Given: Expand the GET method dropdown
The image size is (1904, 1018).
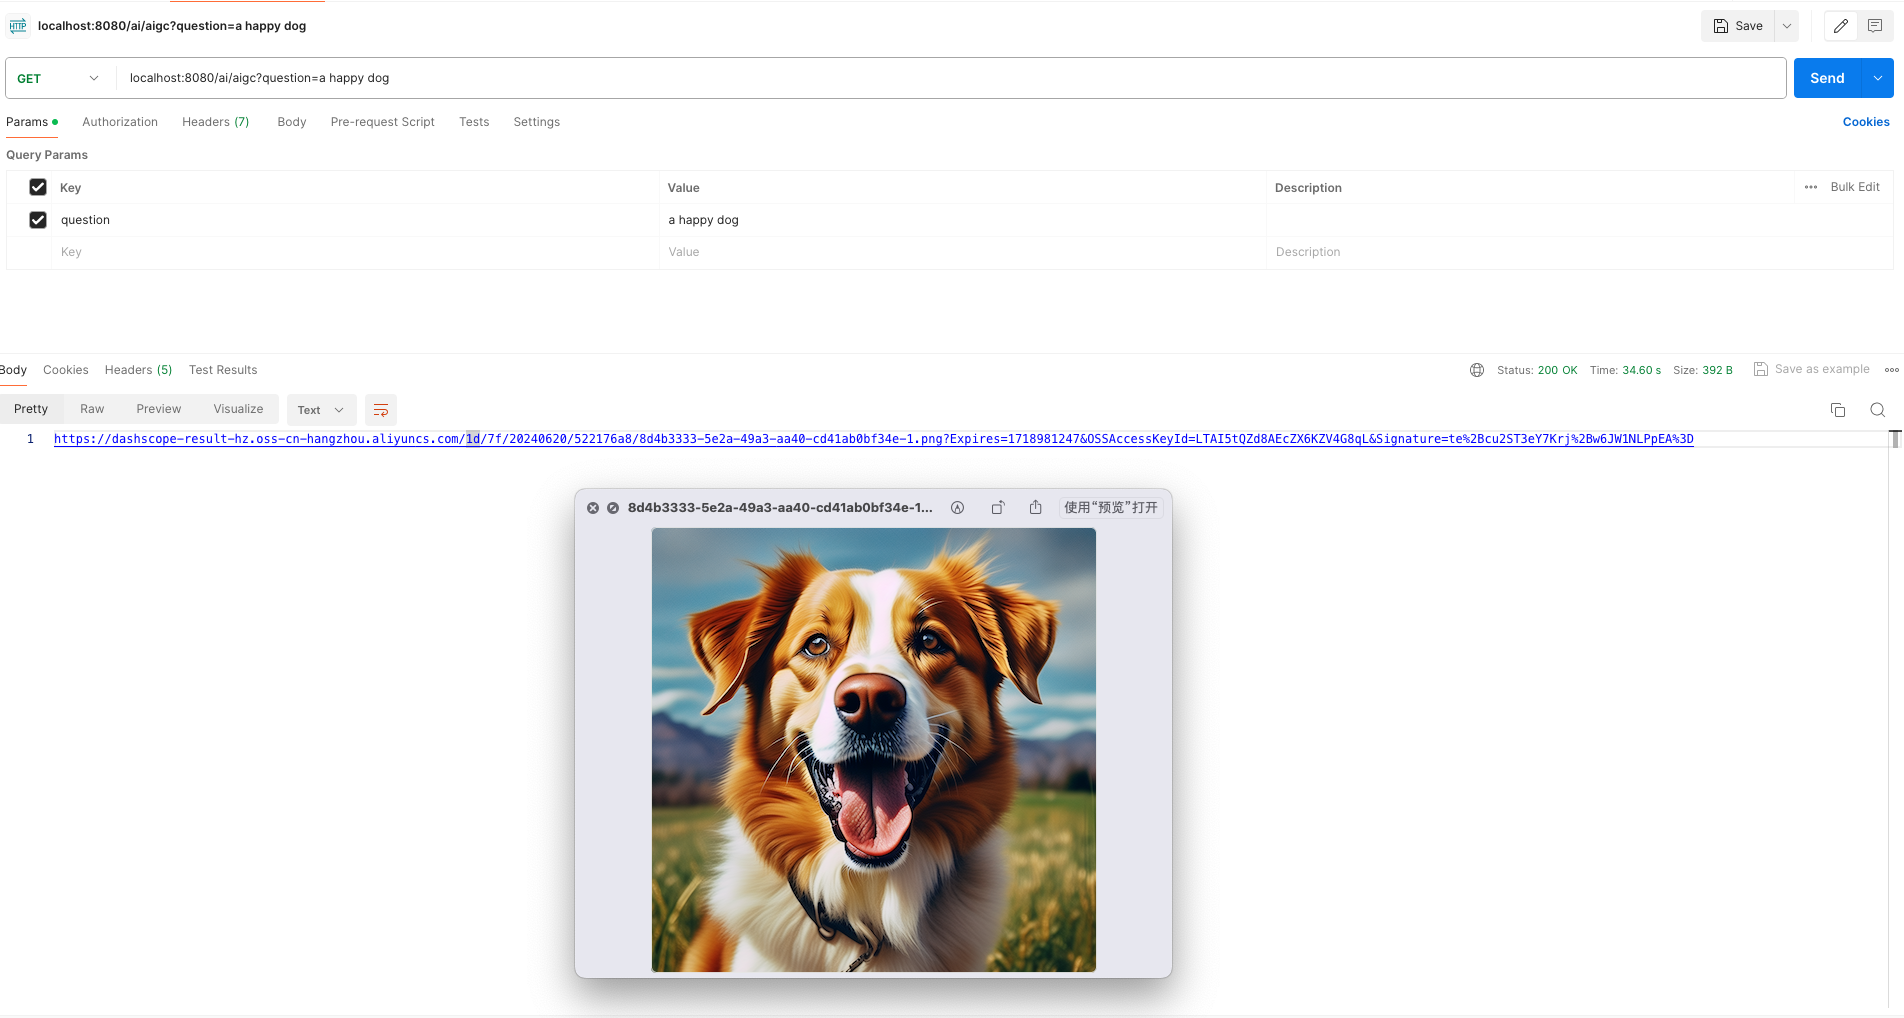Looking at the screenshot, I should point(59,78).
